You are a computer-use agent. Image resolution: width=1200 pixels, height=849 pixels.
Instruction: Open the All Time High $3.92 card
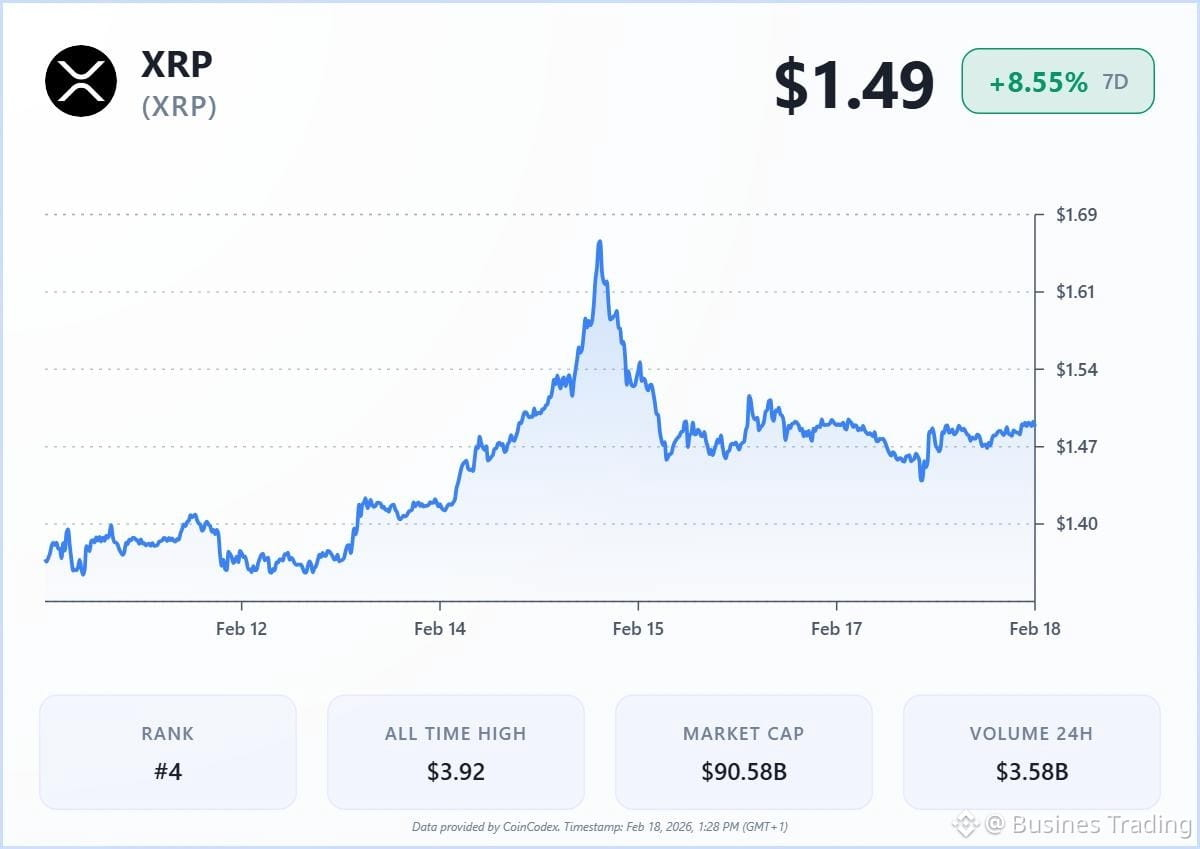pyautogui.click(x=456, y=752)
